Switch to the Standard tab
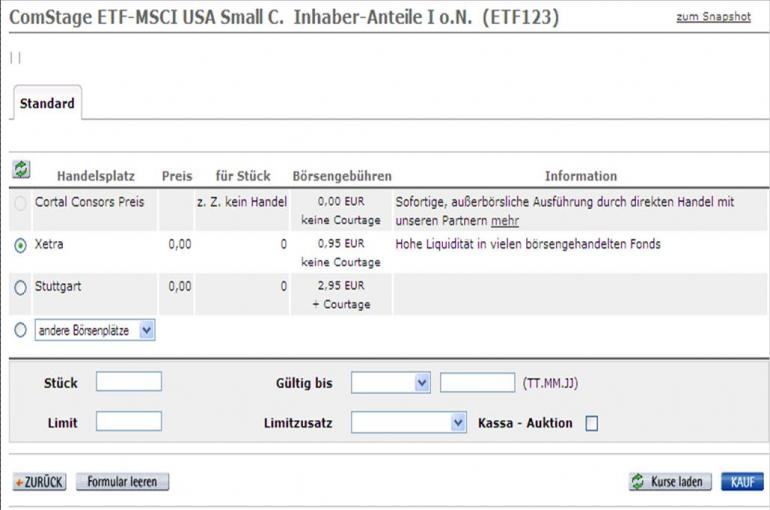 pyautogui.click(x=47, y=103)
